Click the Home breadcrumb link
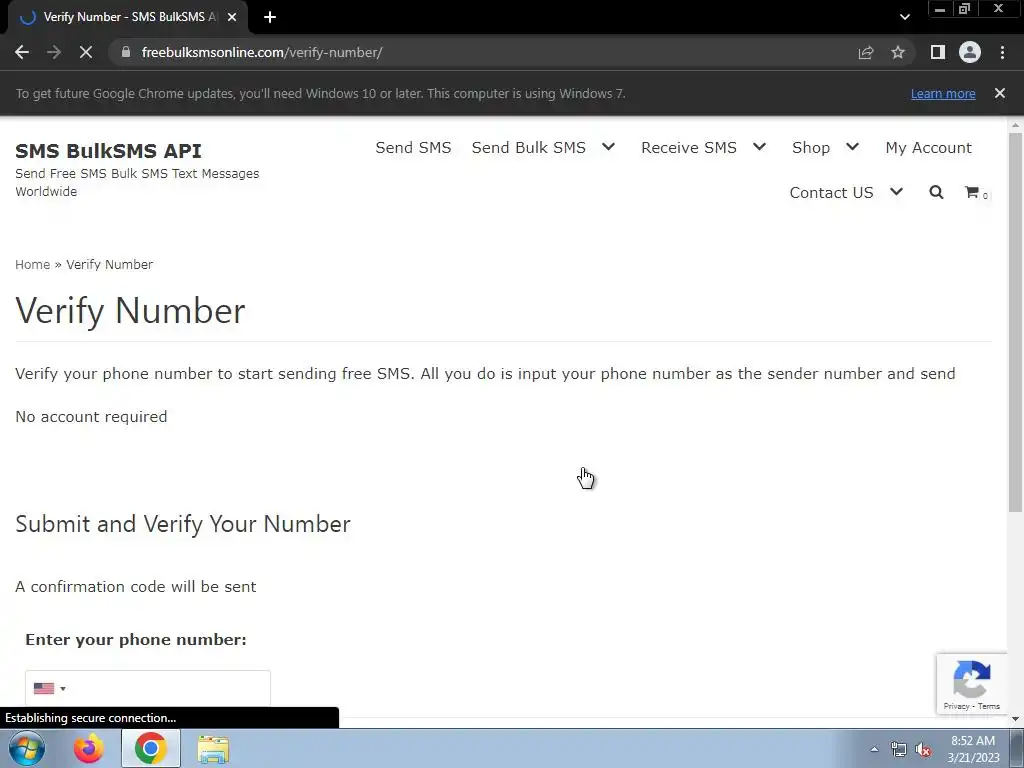This screenshot has height=768, width=1024. click(33, 264)
